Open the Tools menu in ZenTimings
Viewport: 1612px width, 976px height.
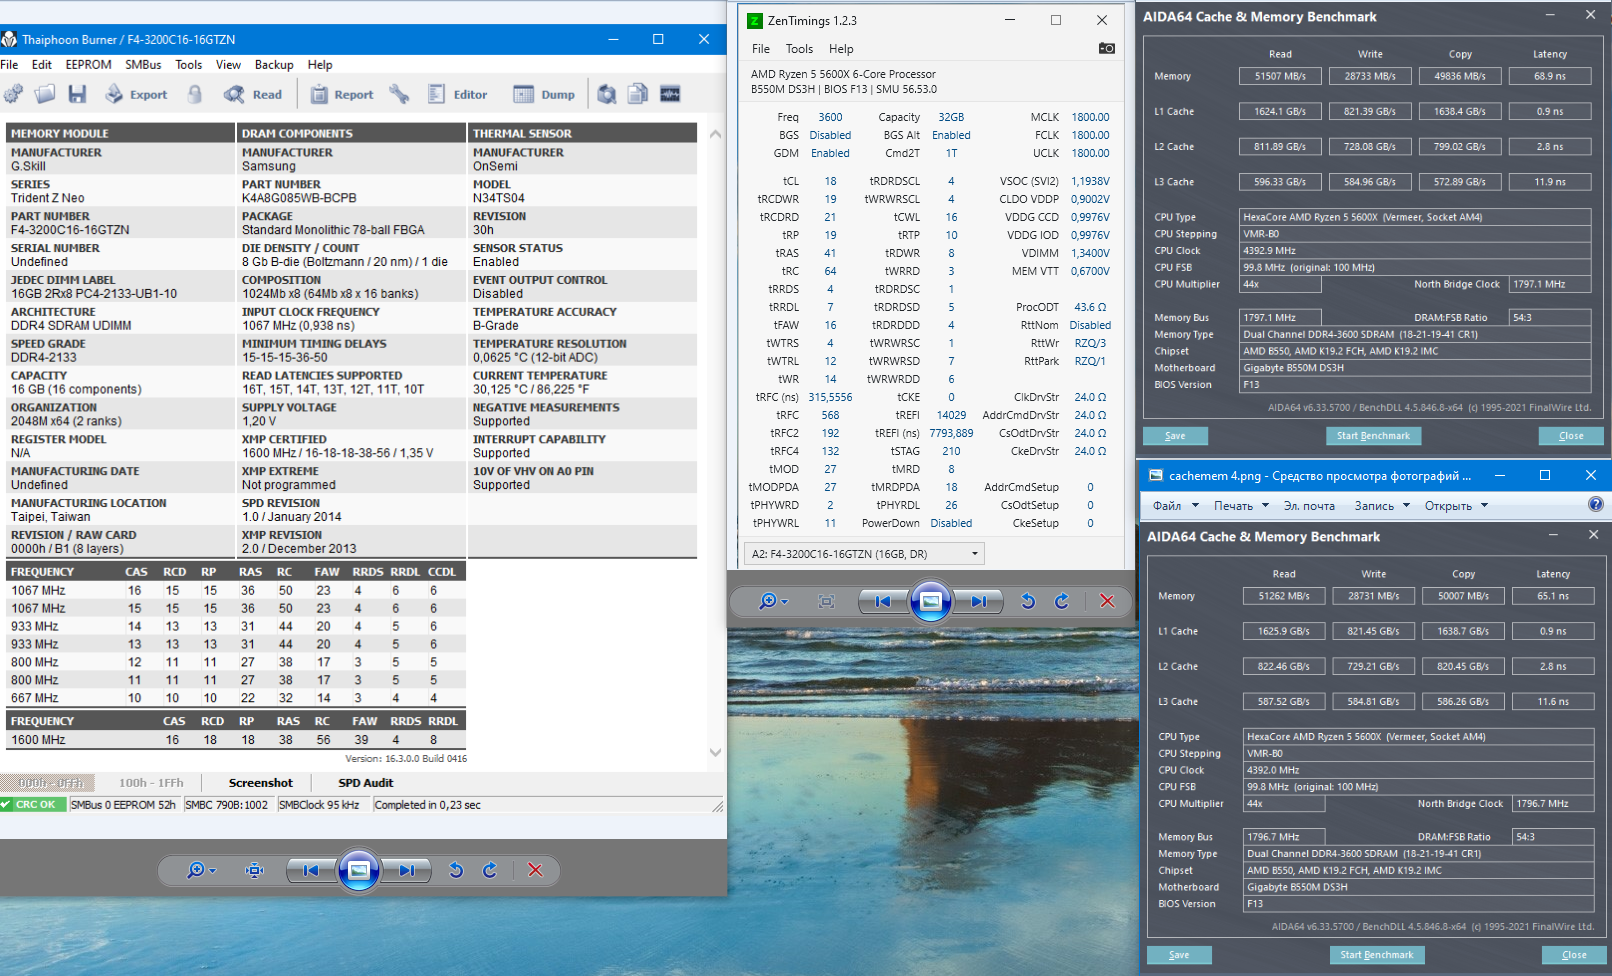[799, 48]
